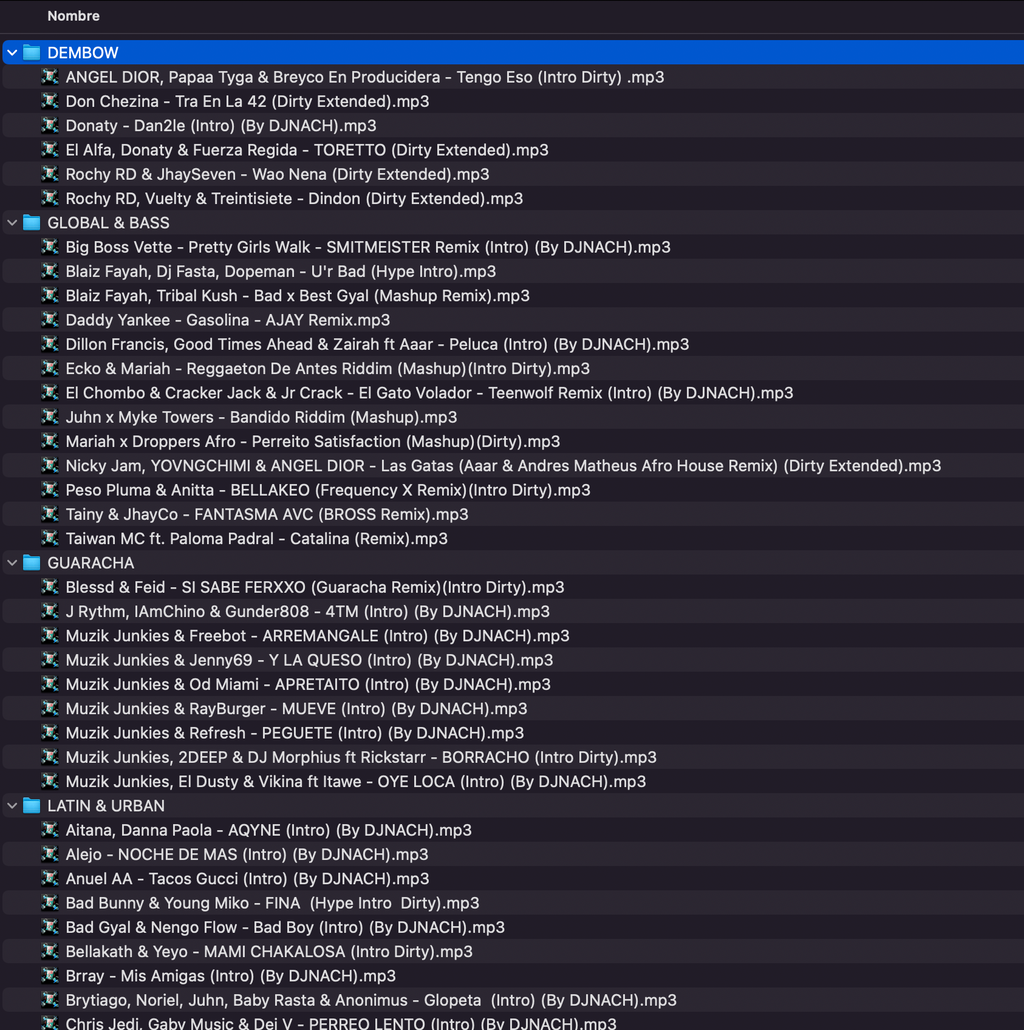Click mp3 icon of Bandido Riddim (Mashup)
The width and height of the screenshot is (1024, 1030).
(50, 417)
